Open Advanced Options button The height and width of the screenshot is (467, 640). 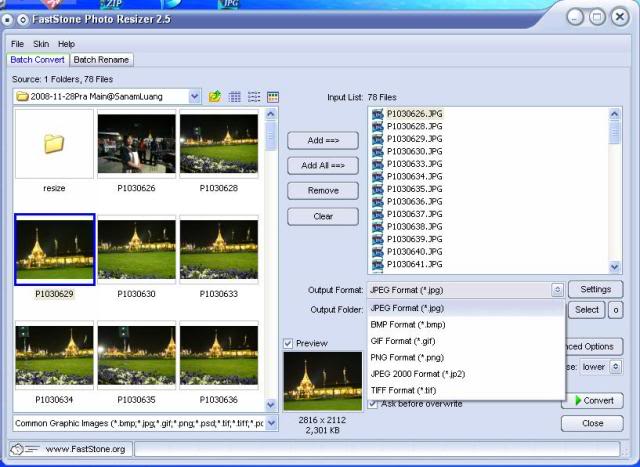click(x=594, y=347)
